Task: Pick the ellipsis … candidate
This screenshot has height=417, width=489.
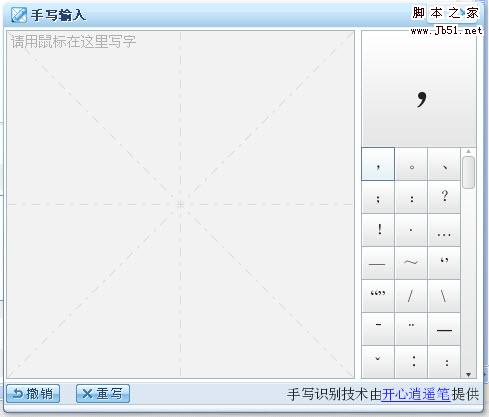Action: [x=444, y=230]
